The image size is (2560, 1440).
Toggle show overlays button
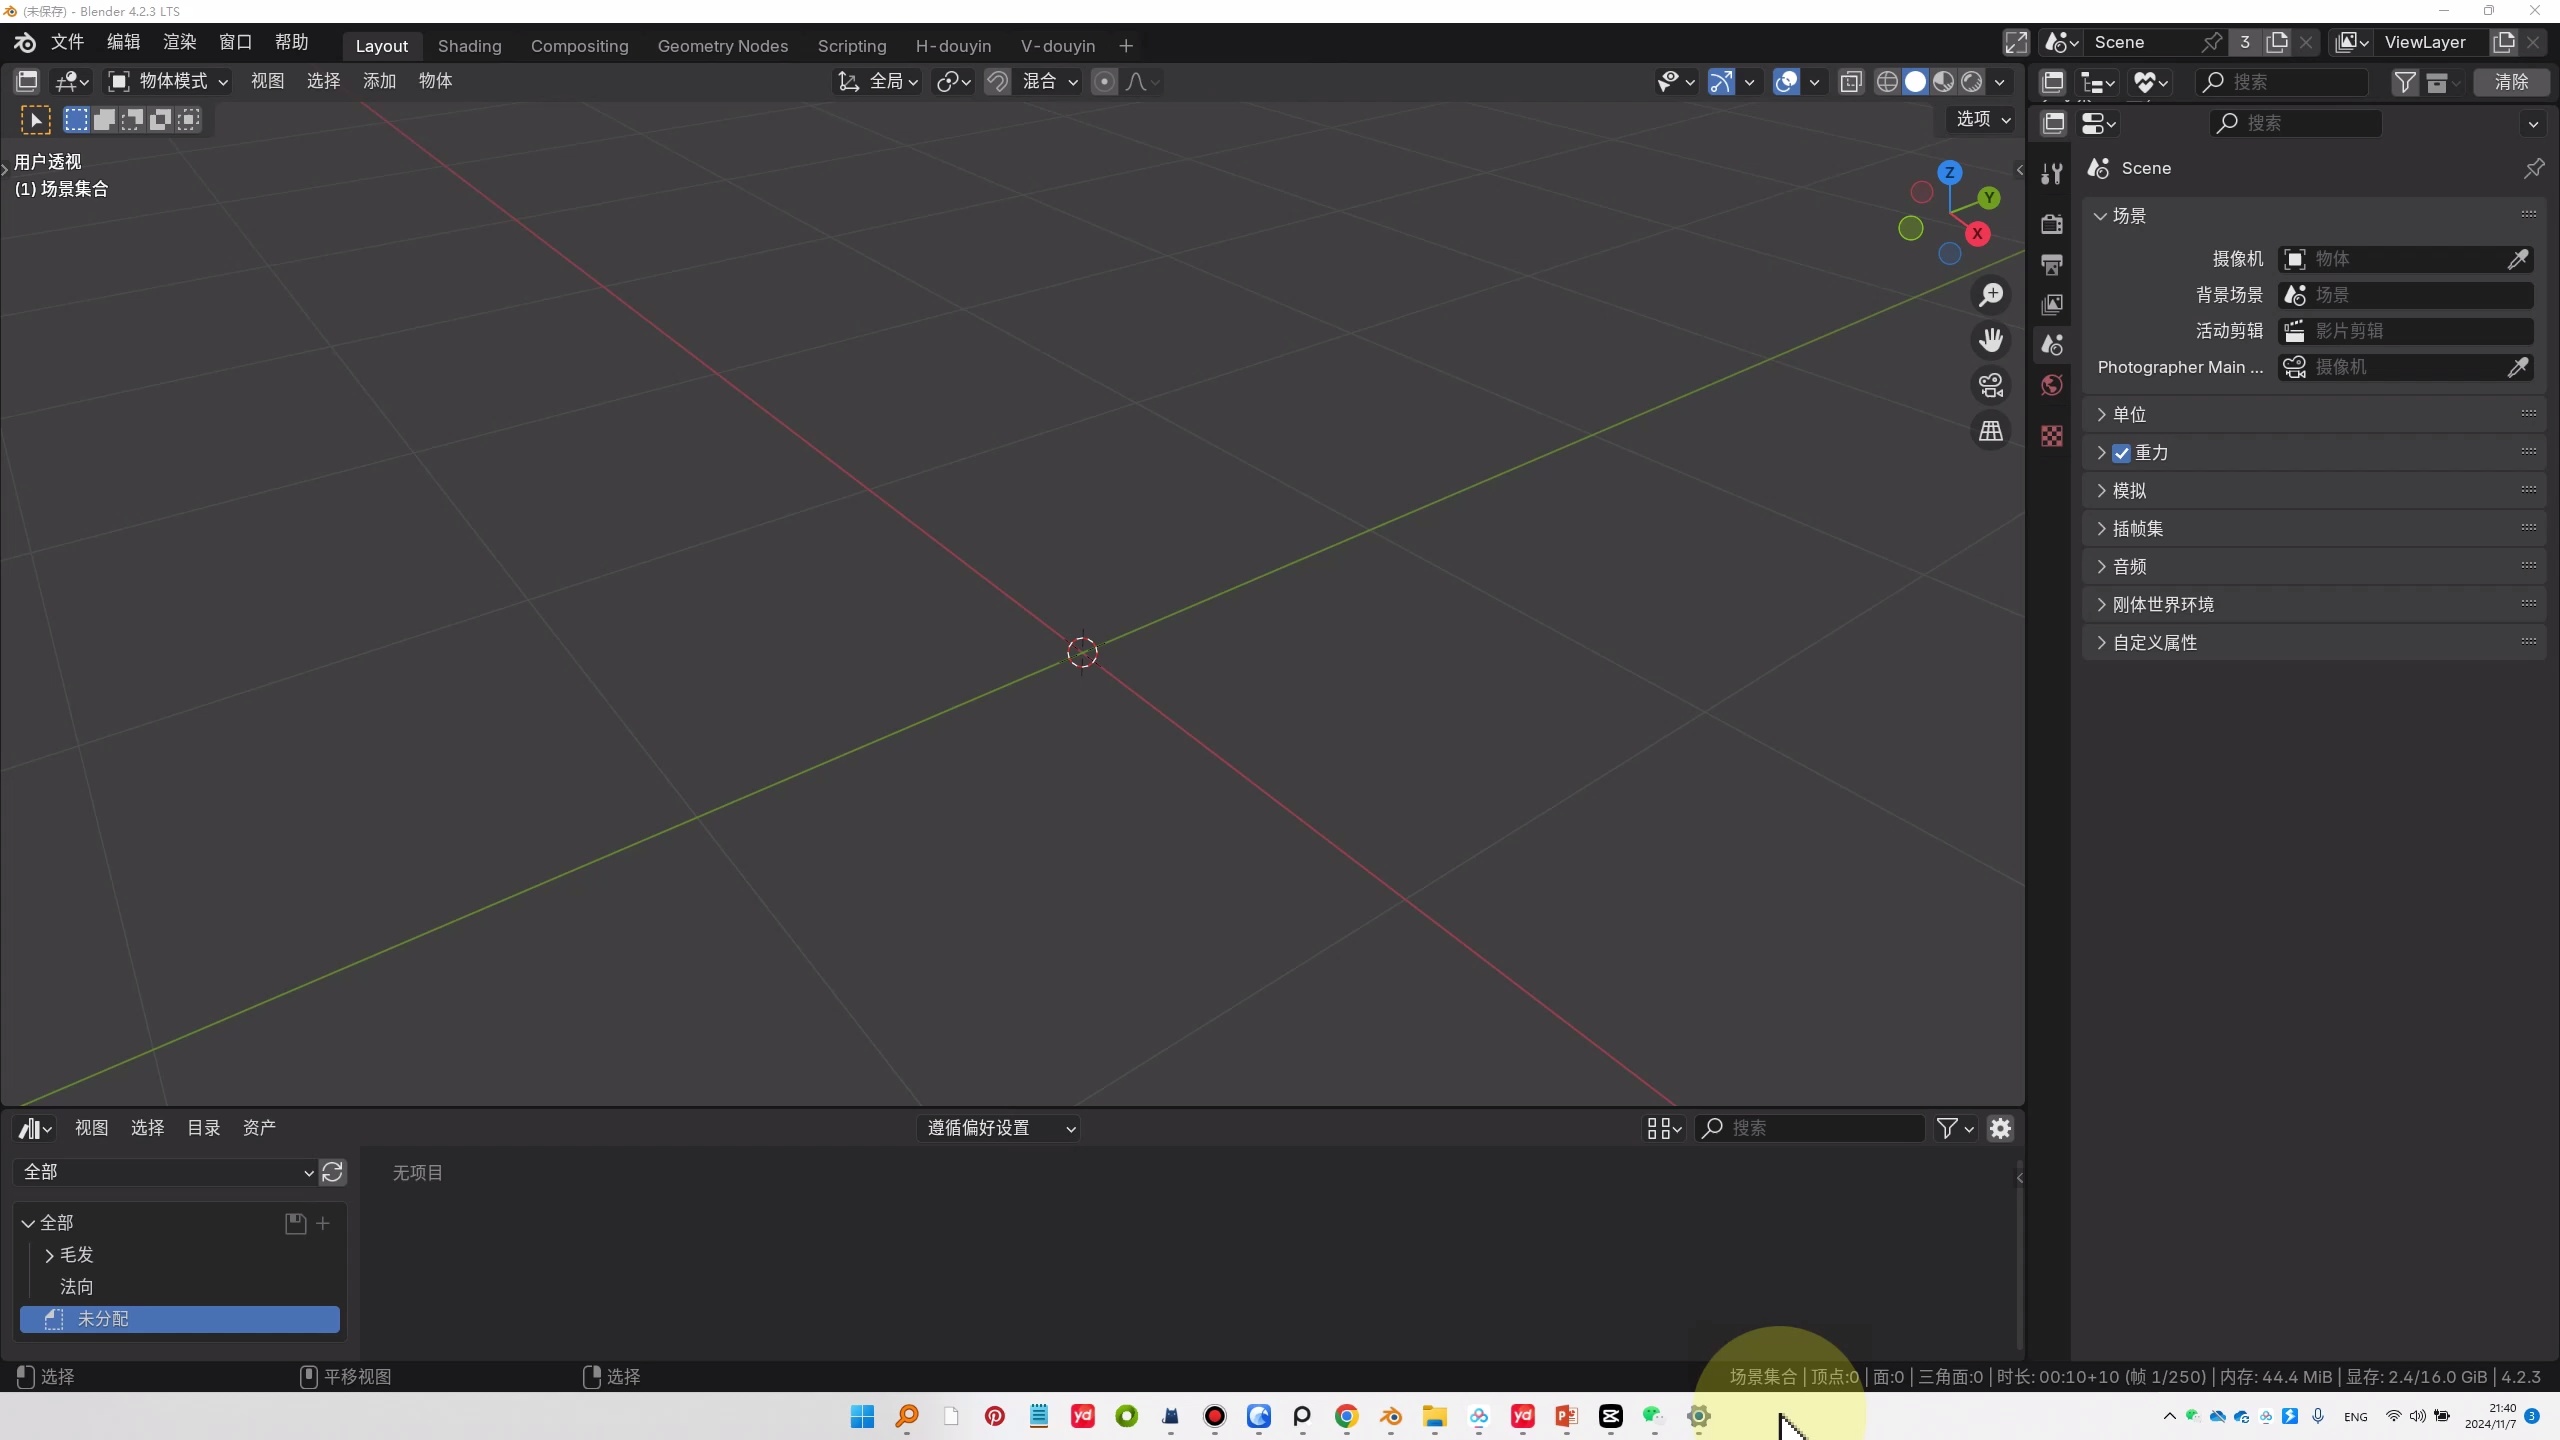(1787, 82)
